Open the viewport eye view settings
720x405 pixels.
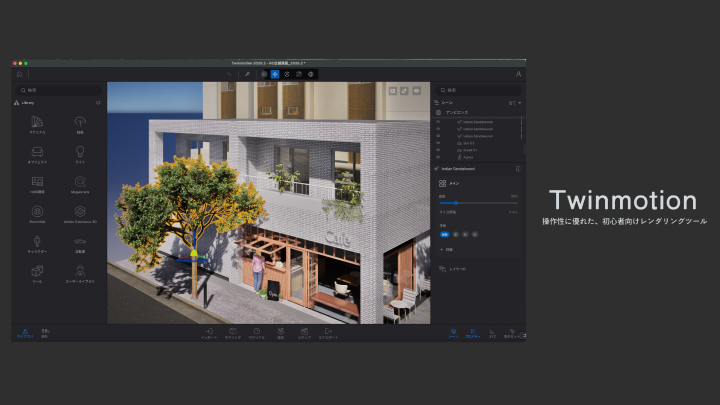coord(416,91)
